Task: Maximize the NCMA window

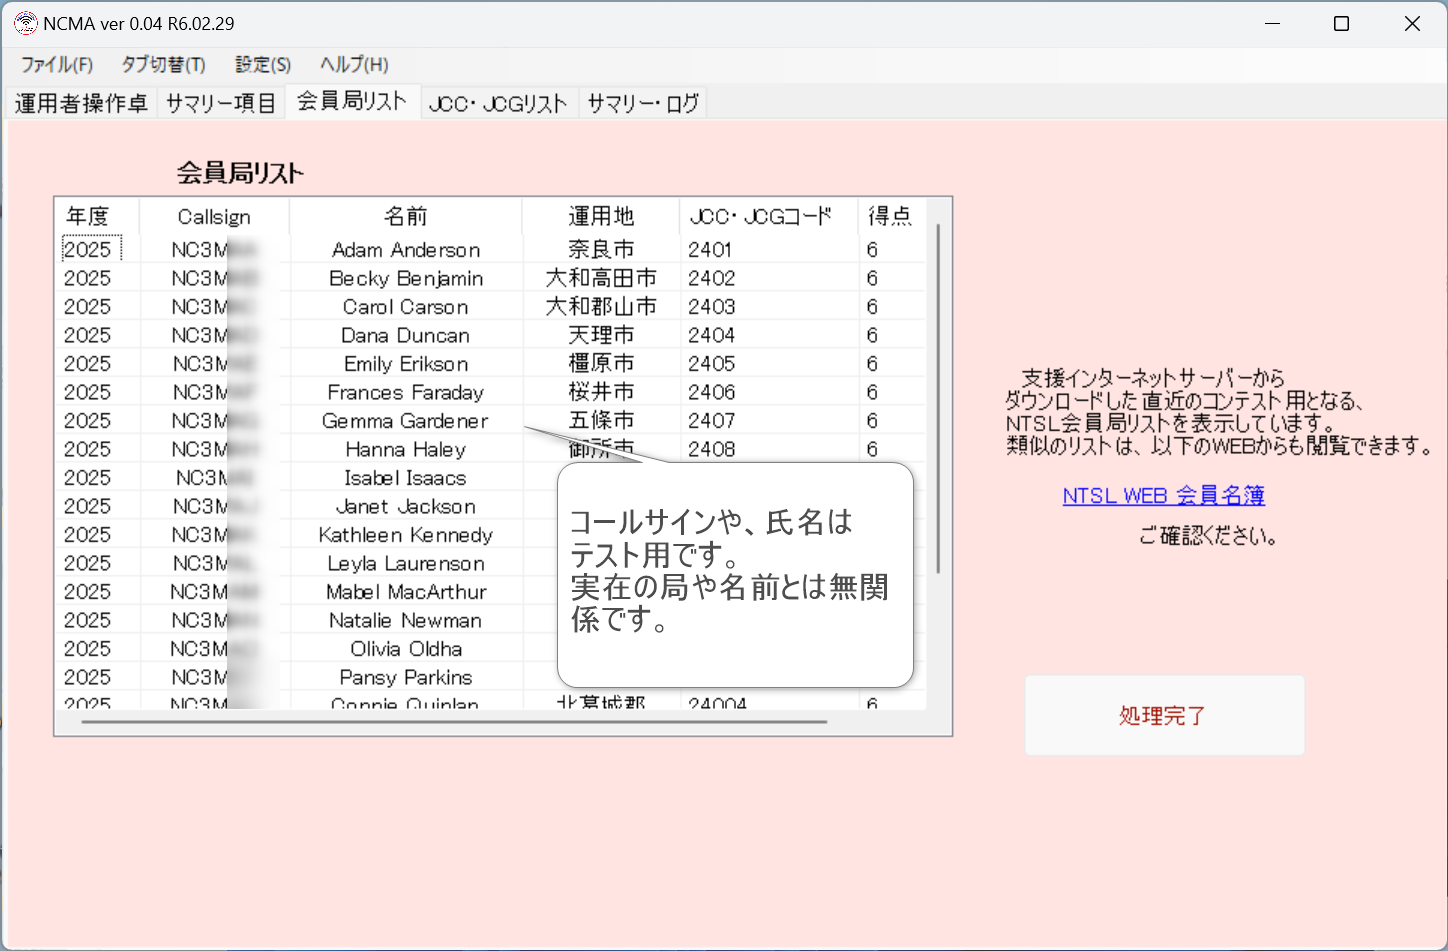Action: pyautogui.click(x=1342, y=24)
